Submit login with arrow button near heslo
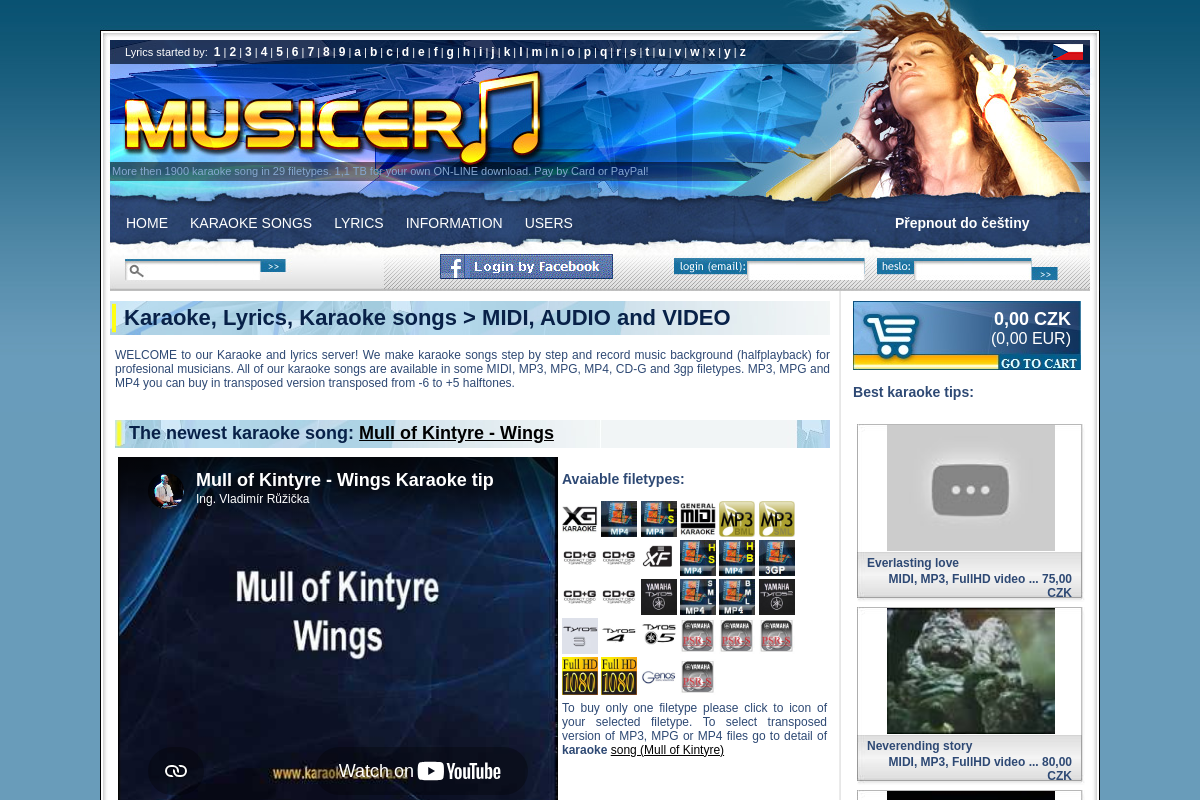1200x800 pixels. [1044, 273]
